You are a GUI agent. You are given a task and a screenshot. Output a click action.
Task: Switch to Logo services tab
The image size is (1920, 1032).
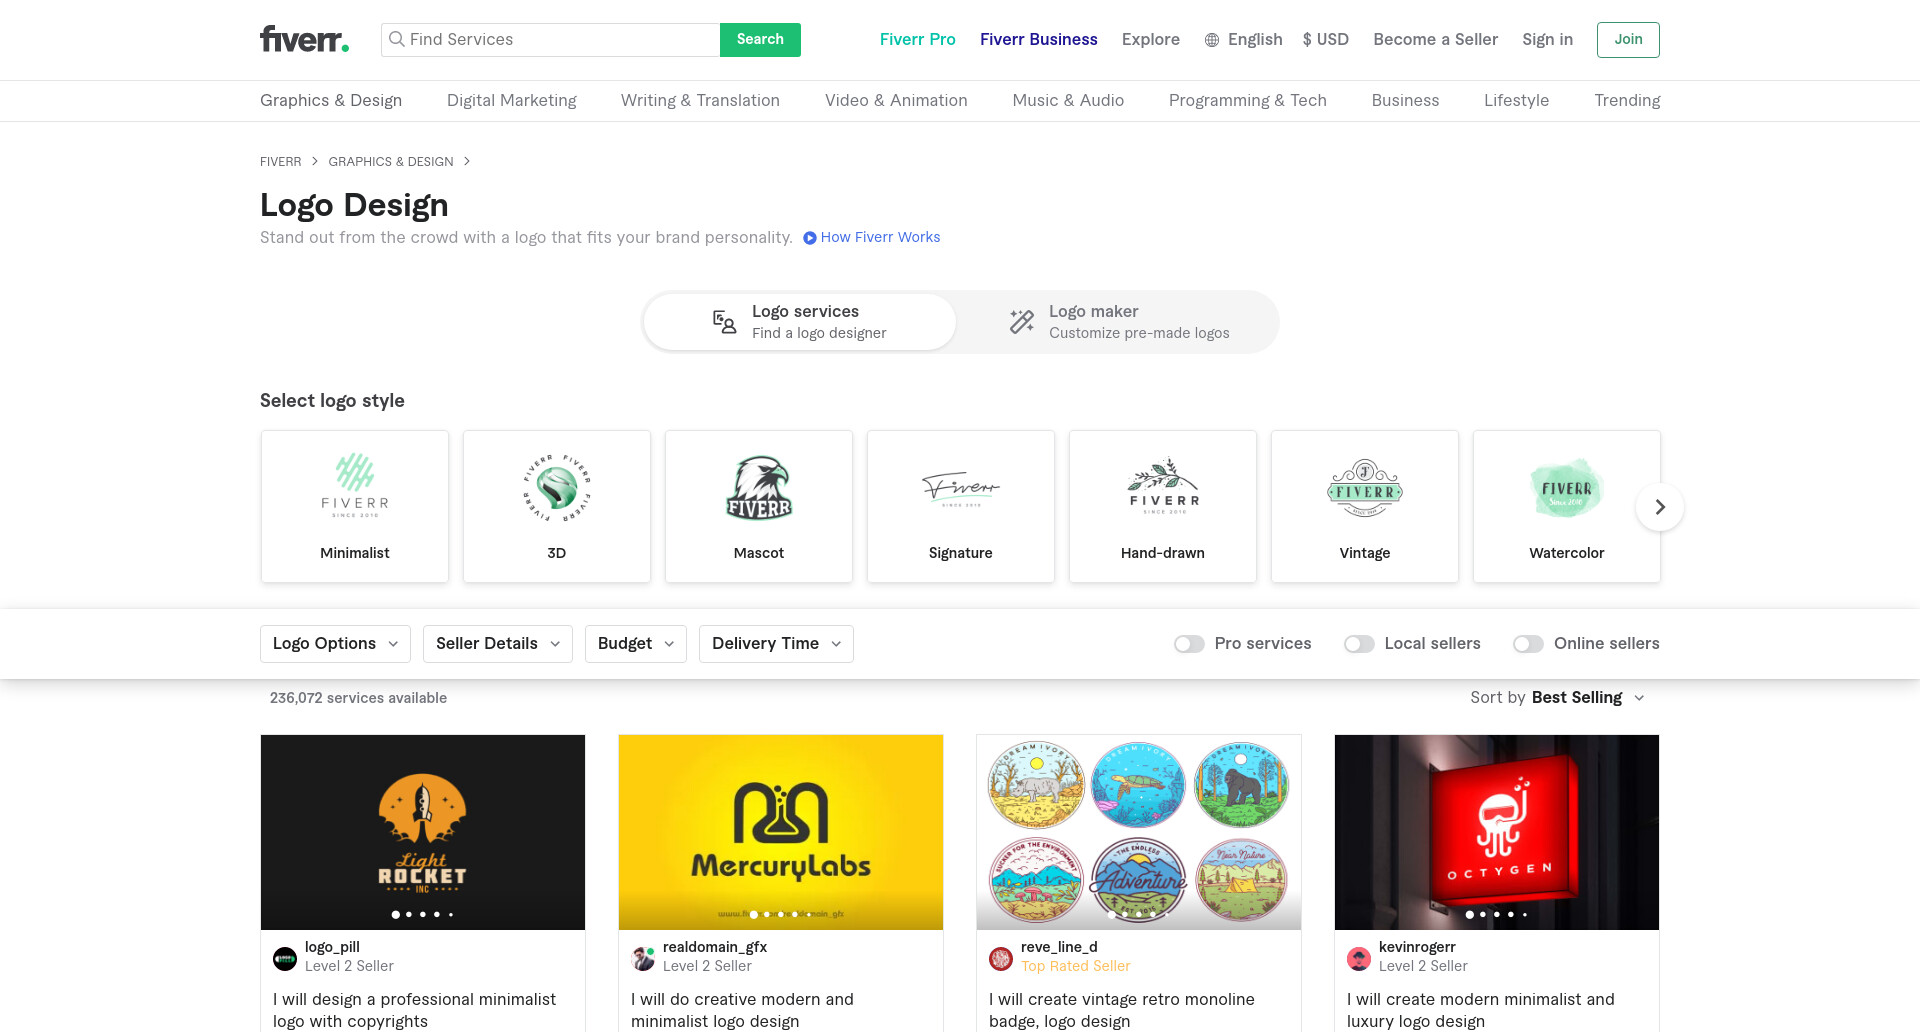(800, 322)
